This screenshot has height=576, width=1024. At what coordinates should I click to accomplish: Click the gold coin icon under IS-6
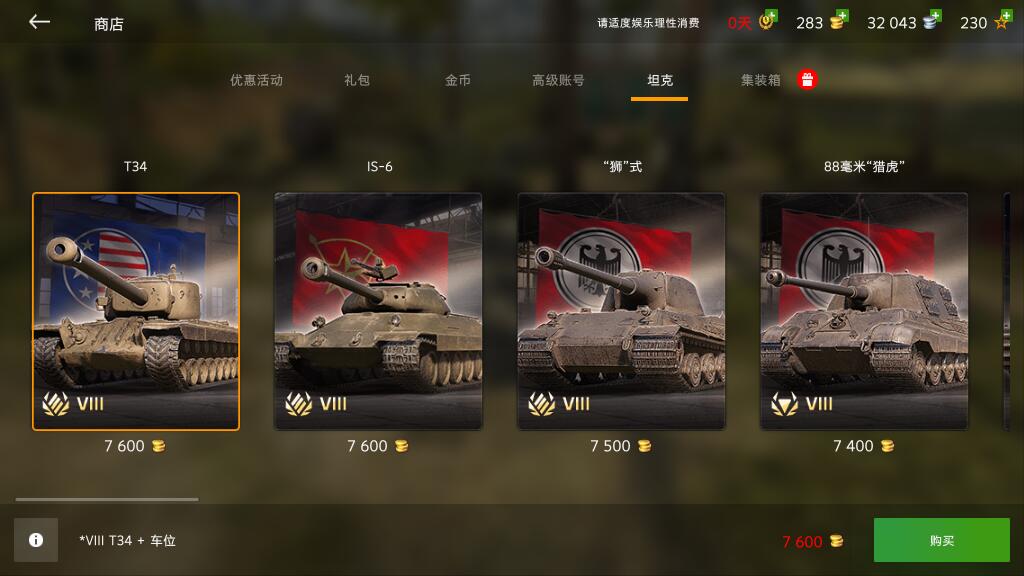pos(401,446)
